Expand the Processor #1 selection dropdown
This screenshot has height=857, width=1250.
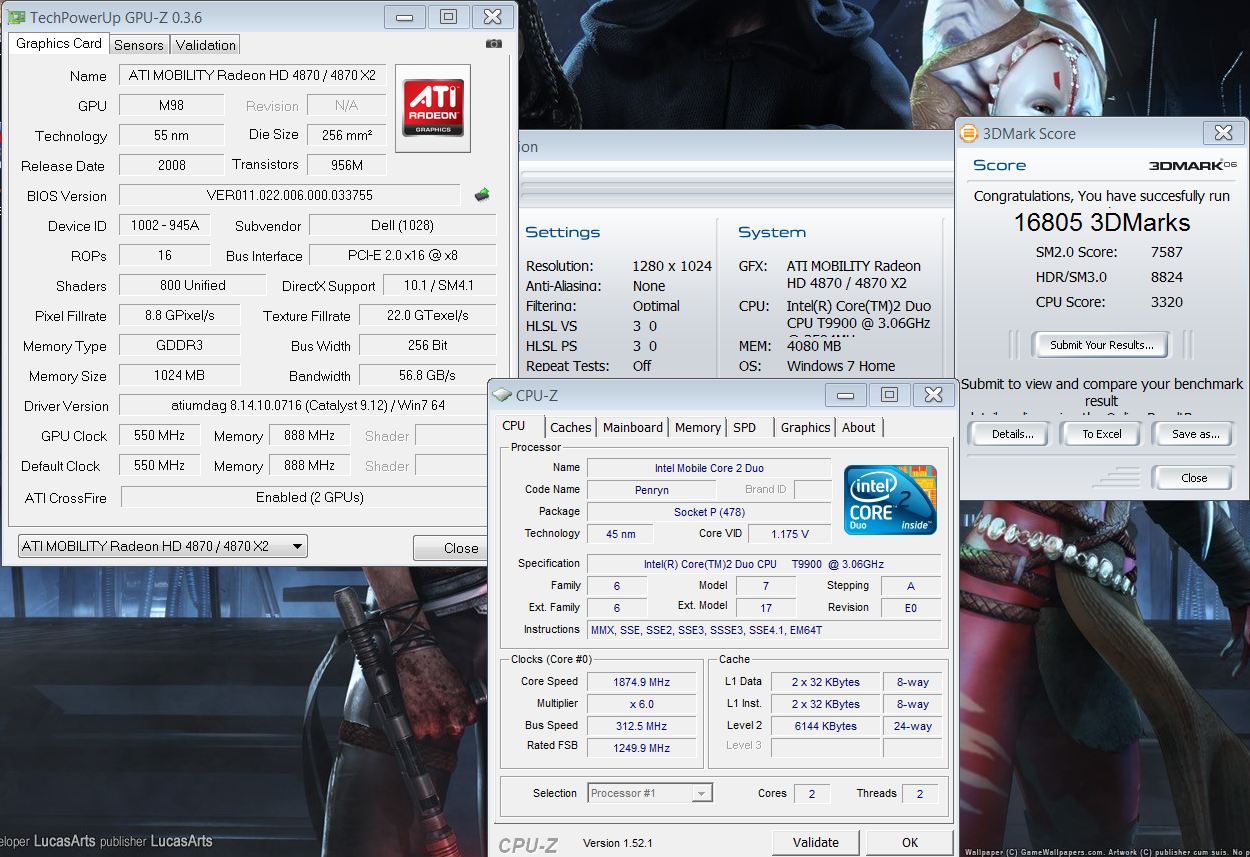(x=650, y=793)
